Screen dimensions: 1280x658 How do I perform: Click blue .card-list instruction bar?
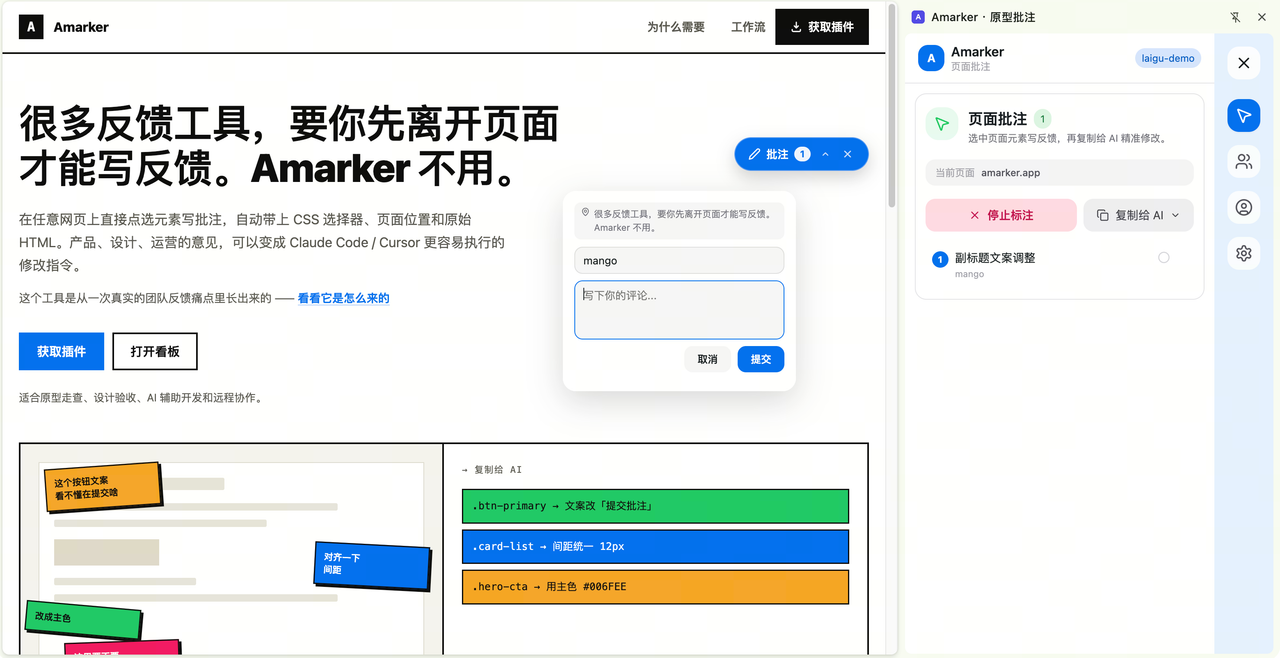point(655,547)
